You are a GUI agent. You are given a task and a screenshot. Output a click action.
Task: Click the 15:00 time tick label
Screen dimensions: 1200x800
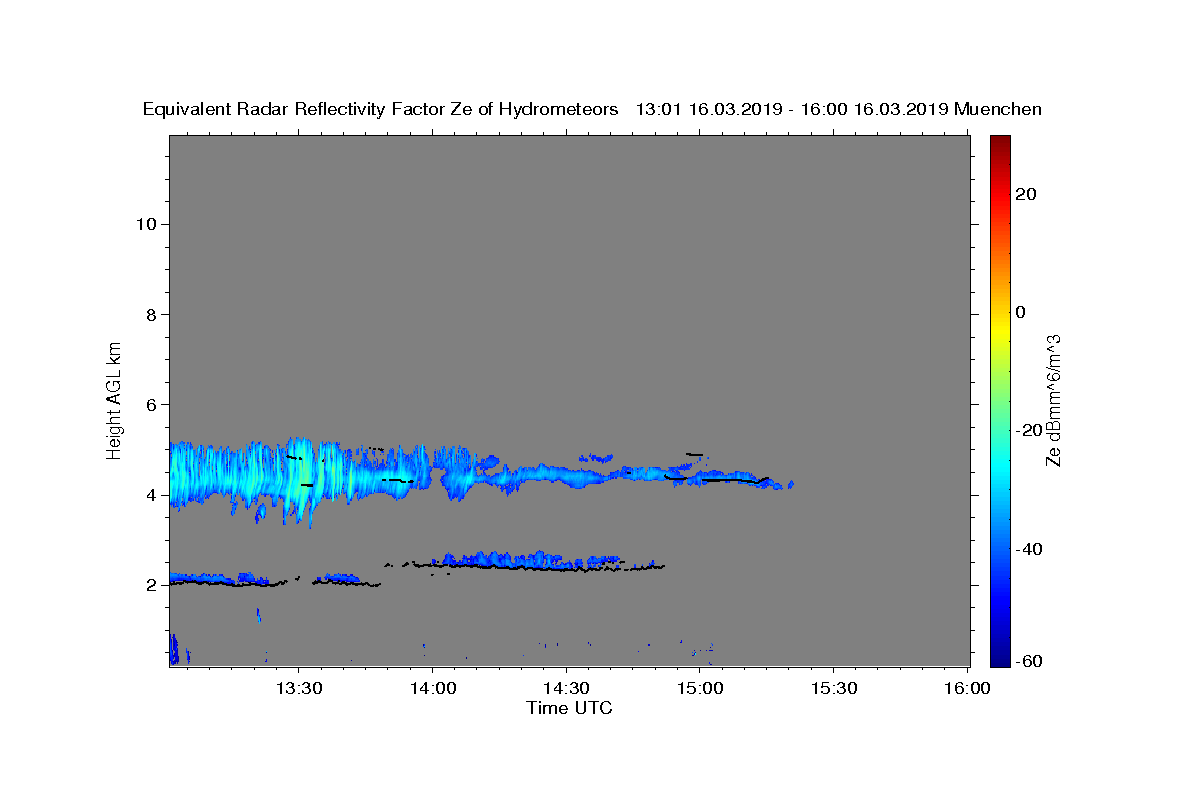(700, 688)
